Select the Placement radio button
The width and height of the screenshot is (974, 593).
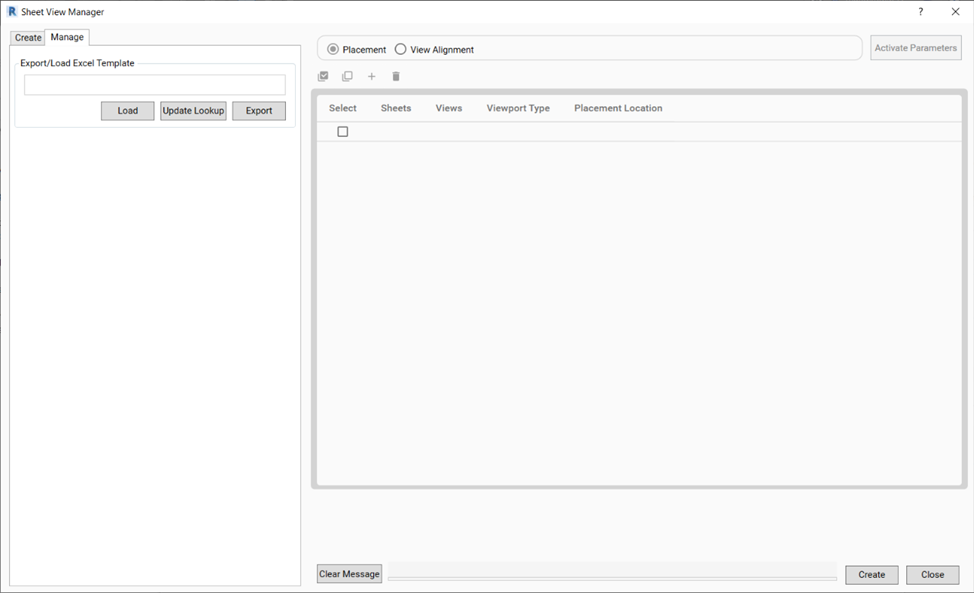point(333,49)
